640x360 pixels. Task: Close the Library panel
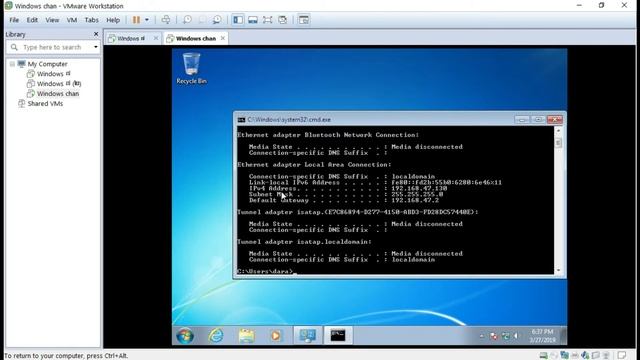[x=96, y=34]
